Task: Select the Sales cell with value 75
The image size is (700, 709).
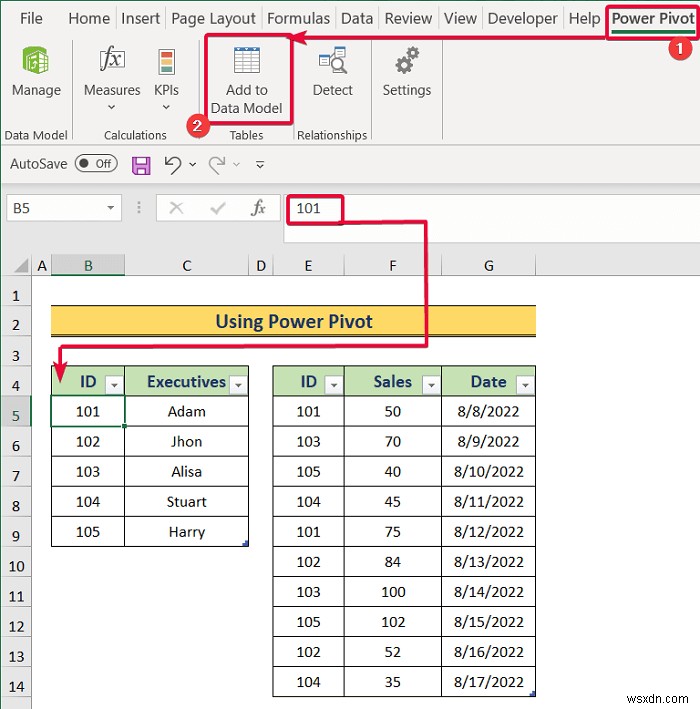Action: 393,532
